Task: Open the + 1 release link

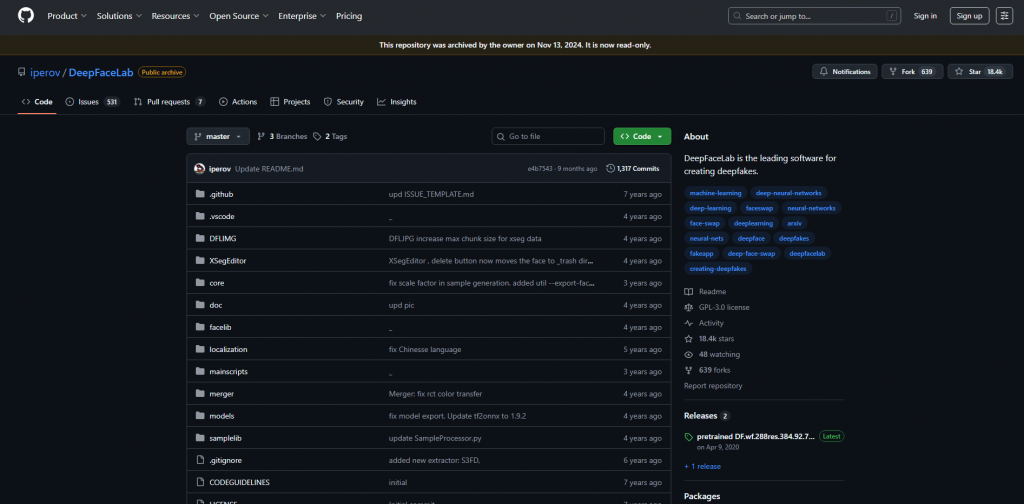Action: [x=703, y=466]
